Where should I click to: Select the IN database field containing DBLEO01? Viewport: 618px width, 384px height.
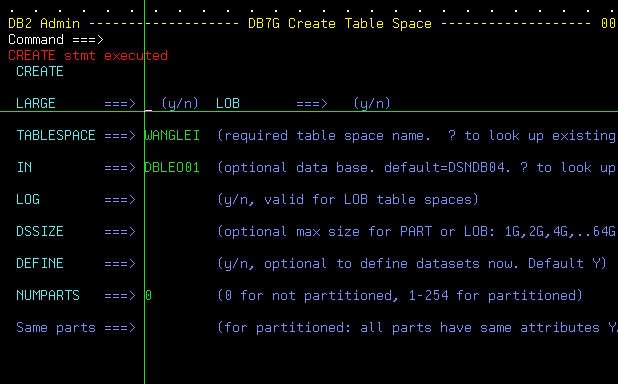click(x=172, y=168)
